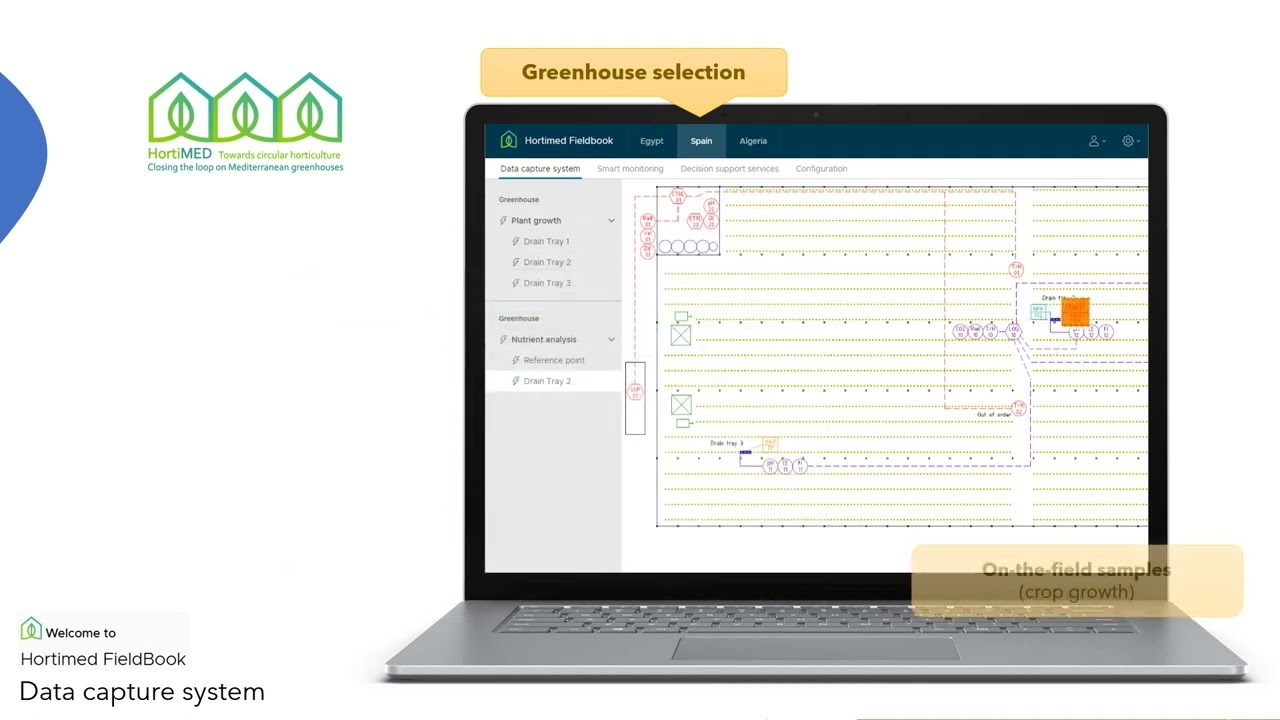The height and width of the screenshot is (720, 1280).
Task: Click the Nutrient analysis lightning bolt icon
Action: [x=503, y=340]
